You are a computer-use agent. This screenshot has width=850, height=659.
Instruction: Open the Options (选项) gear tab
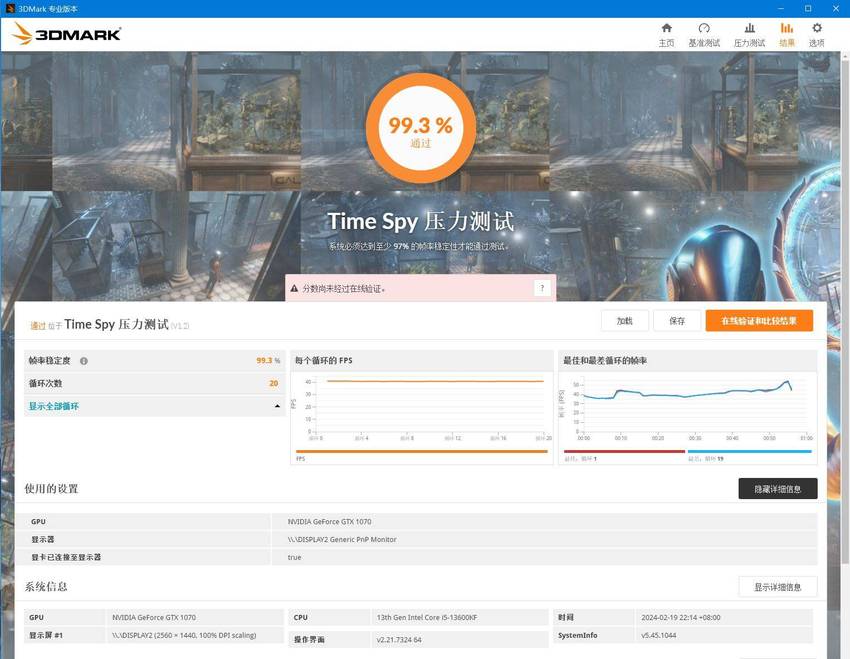pyautogui.click(x=816, y=35)
